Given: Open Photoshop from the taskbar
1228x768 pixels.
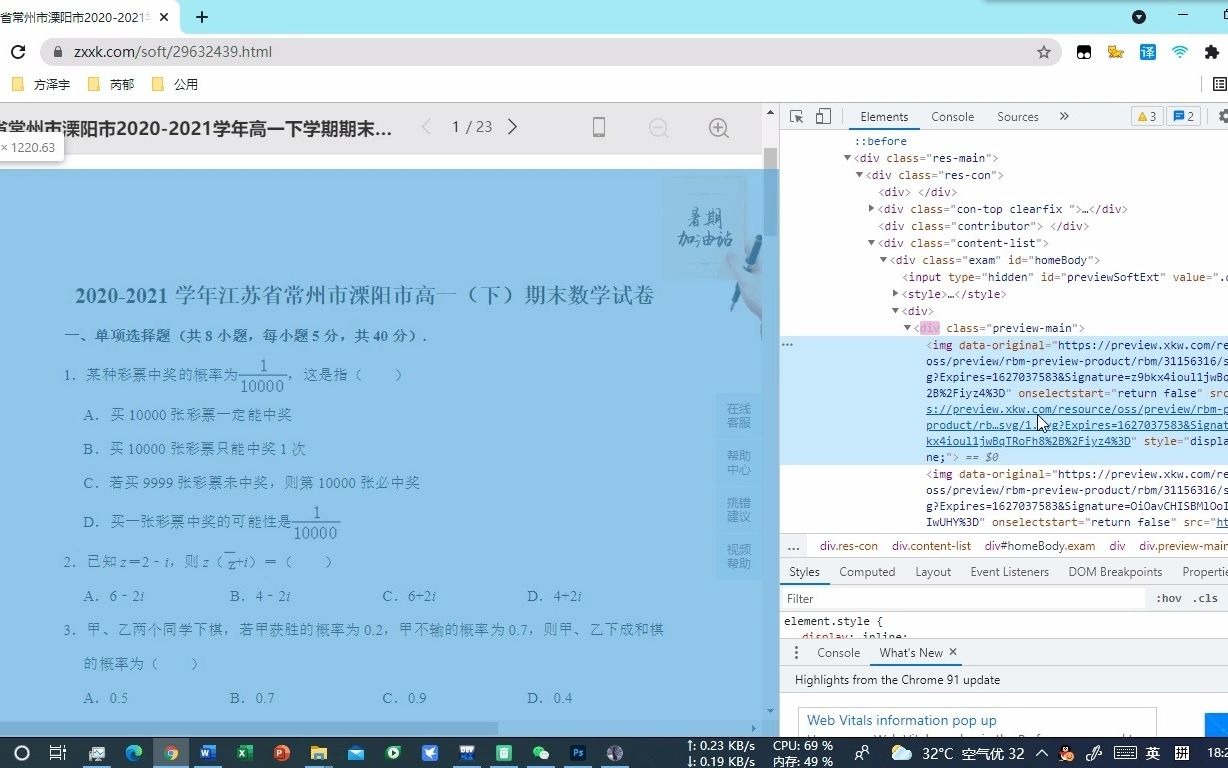Looking at the screenshot, I should pos(578,753).
